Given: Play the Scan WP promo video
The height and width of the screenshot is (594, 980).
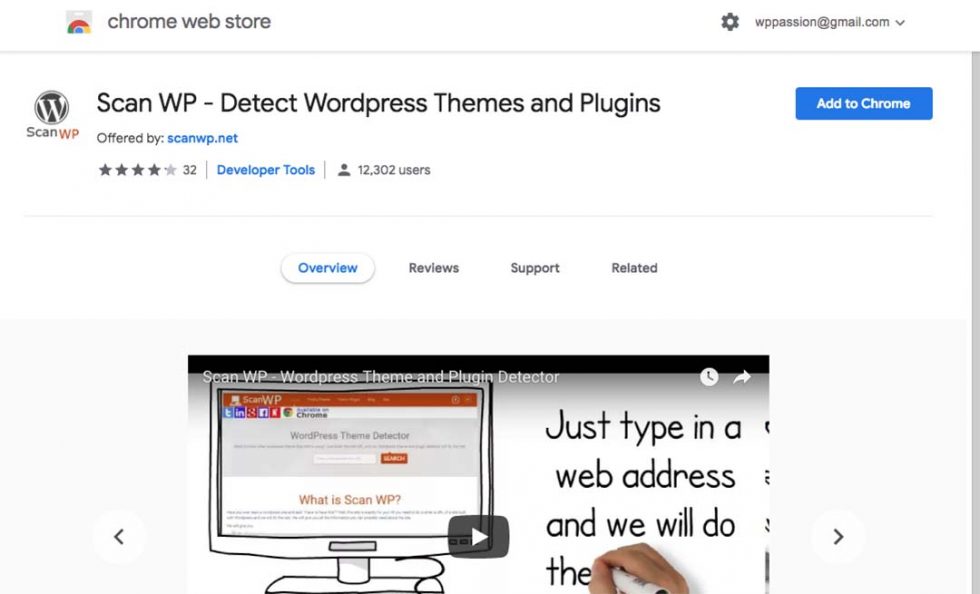Looking at the screenshot, I should (478, 536).
